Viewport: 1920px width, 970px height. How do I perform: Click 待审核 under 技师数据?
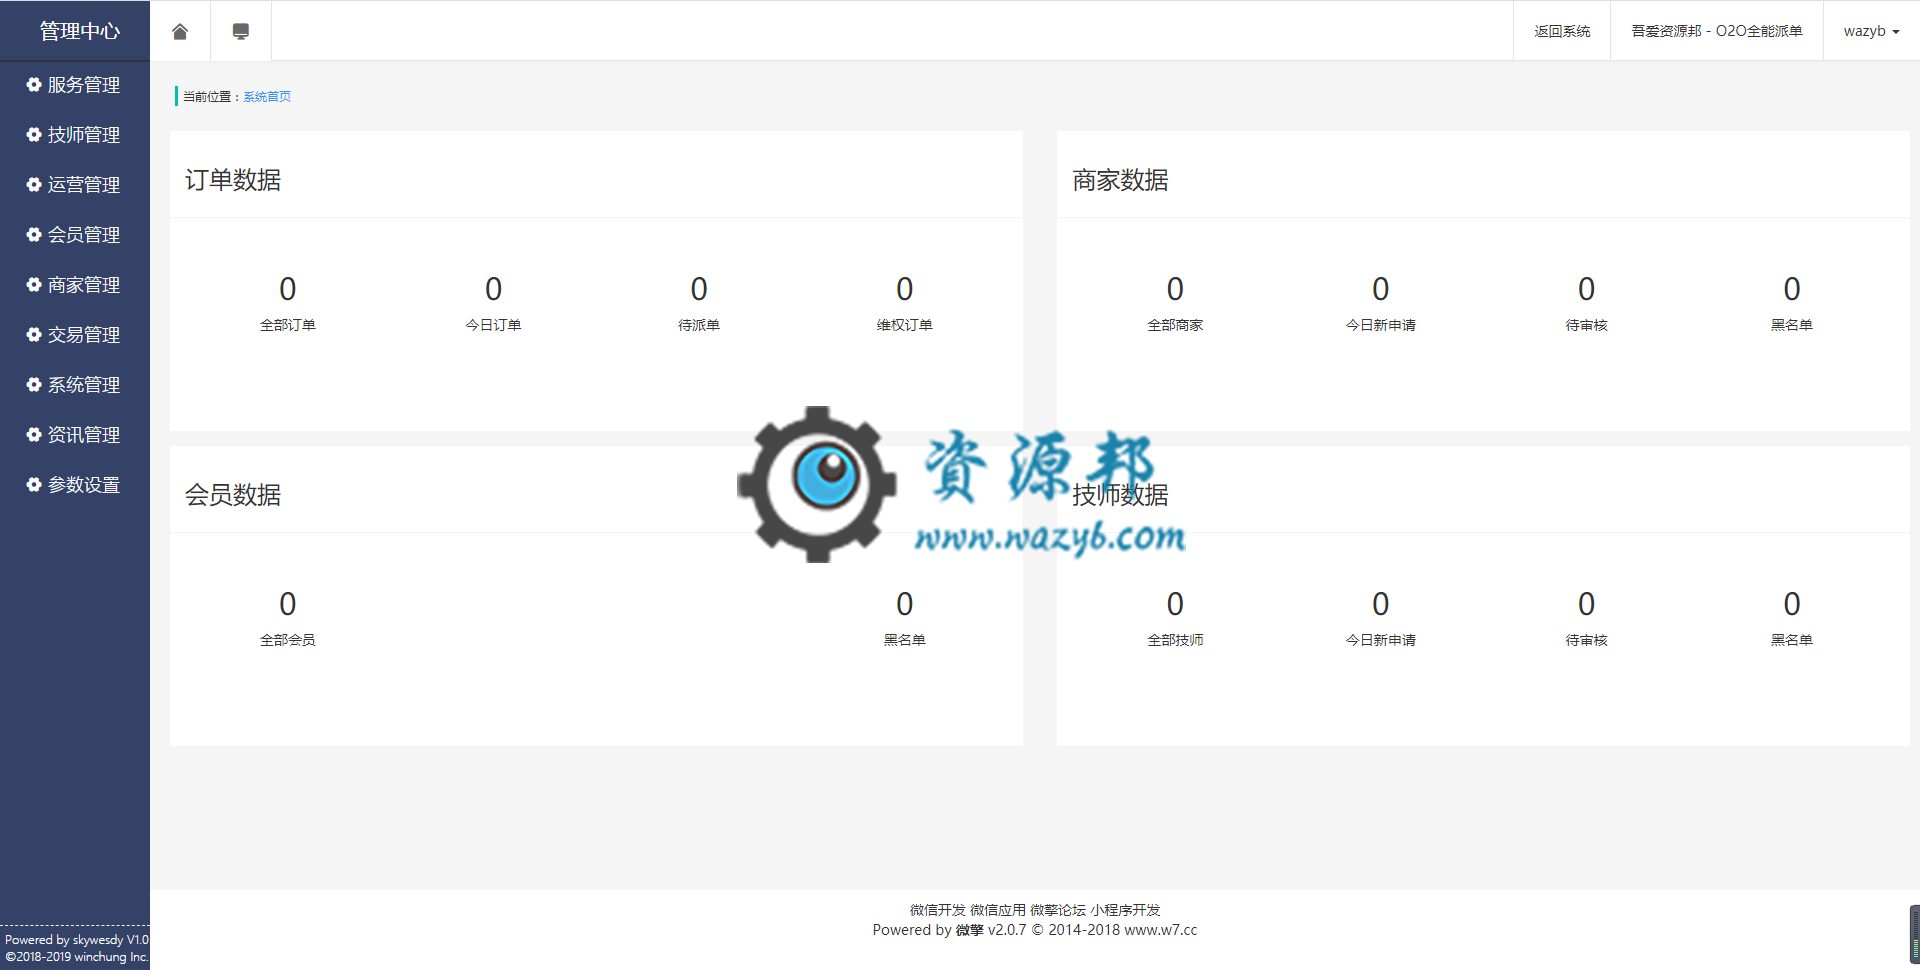pos(1586,640)
